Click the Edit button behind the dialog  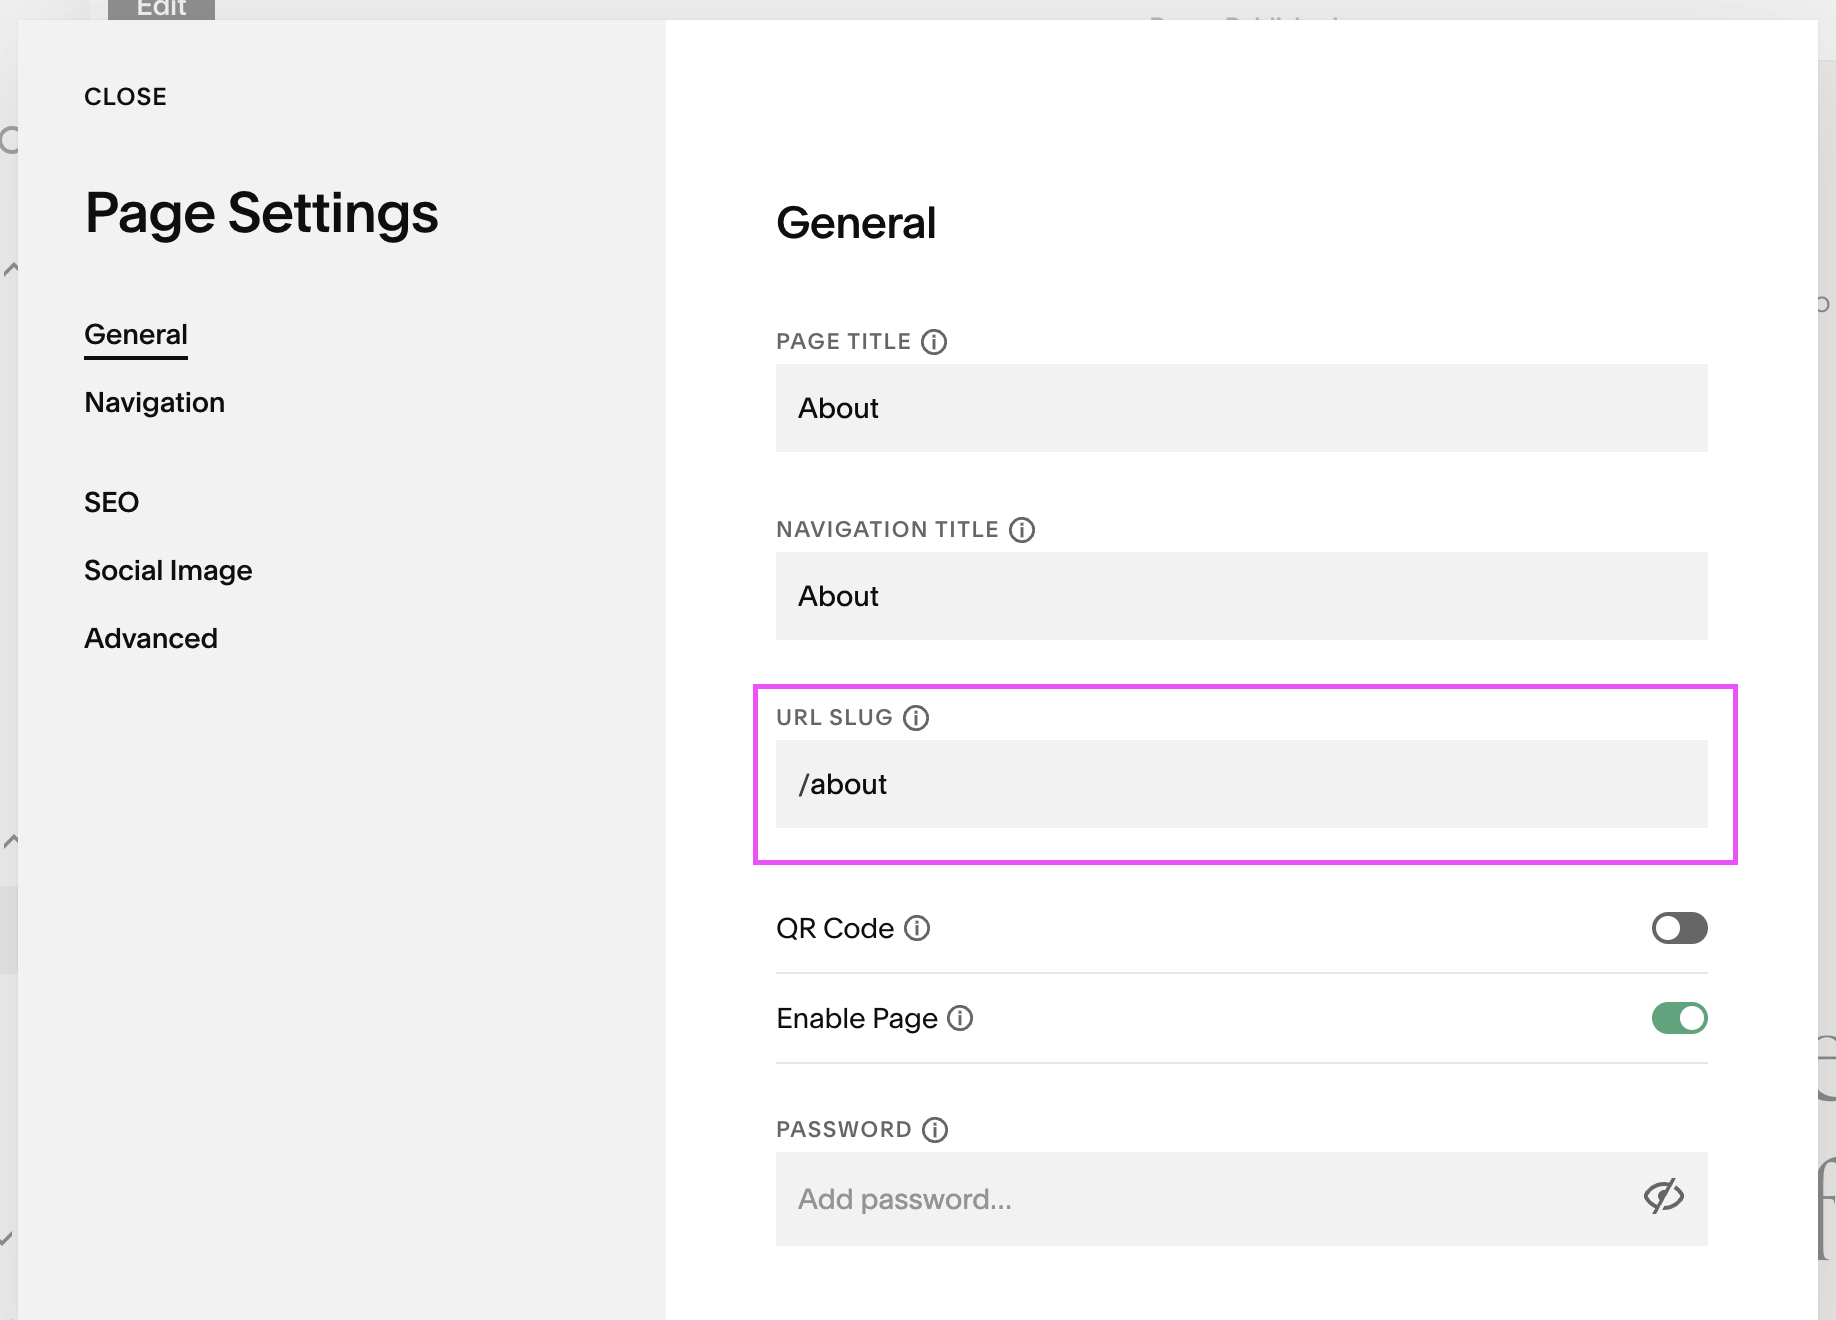pos(161,9)
